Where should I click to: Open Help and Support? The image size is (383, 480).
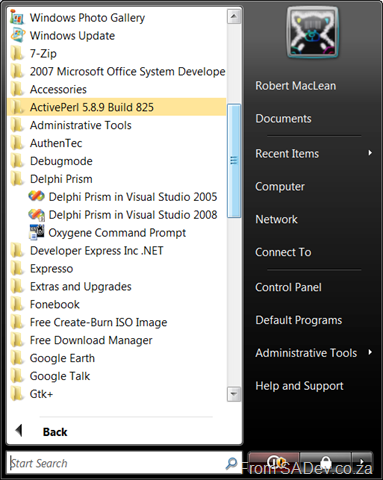click(299, 386)
